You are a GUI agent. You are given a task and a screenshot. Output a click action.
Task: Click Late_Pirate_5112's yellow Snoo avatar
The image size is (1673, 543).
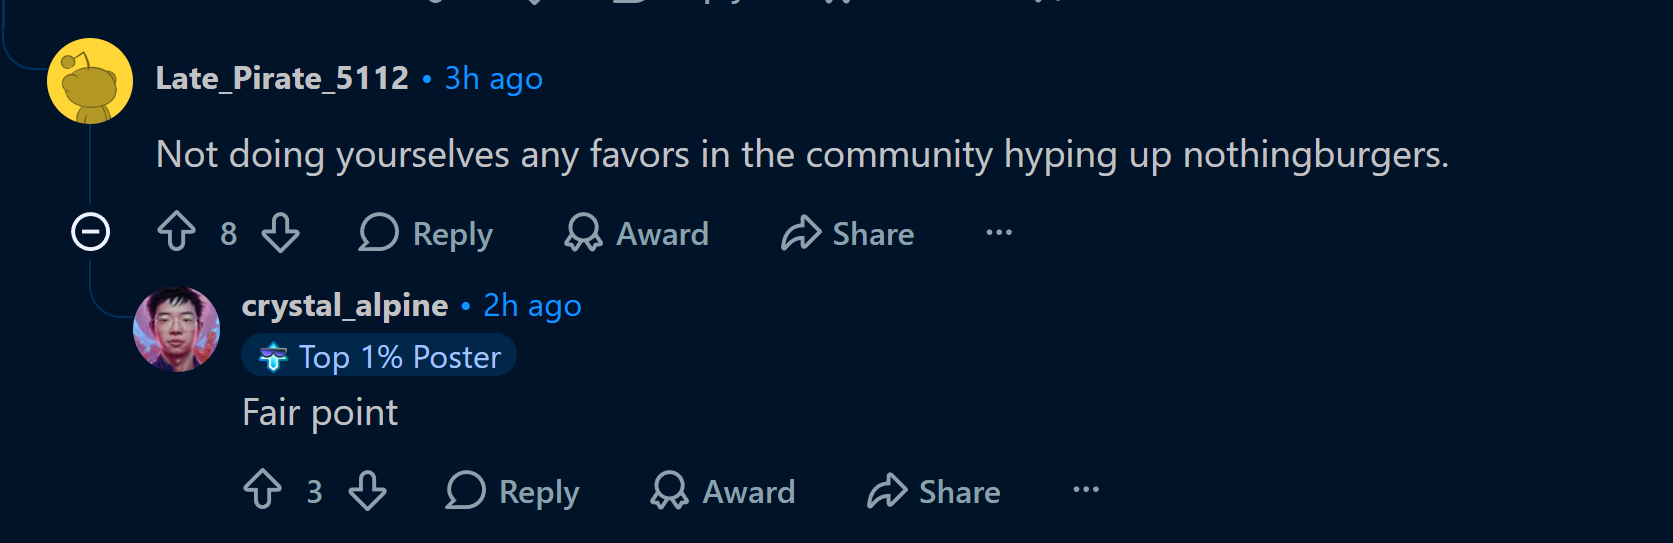(90, 81)
